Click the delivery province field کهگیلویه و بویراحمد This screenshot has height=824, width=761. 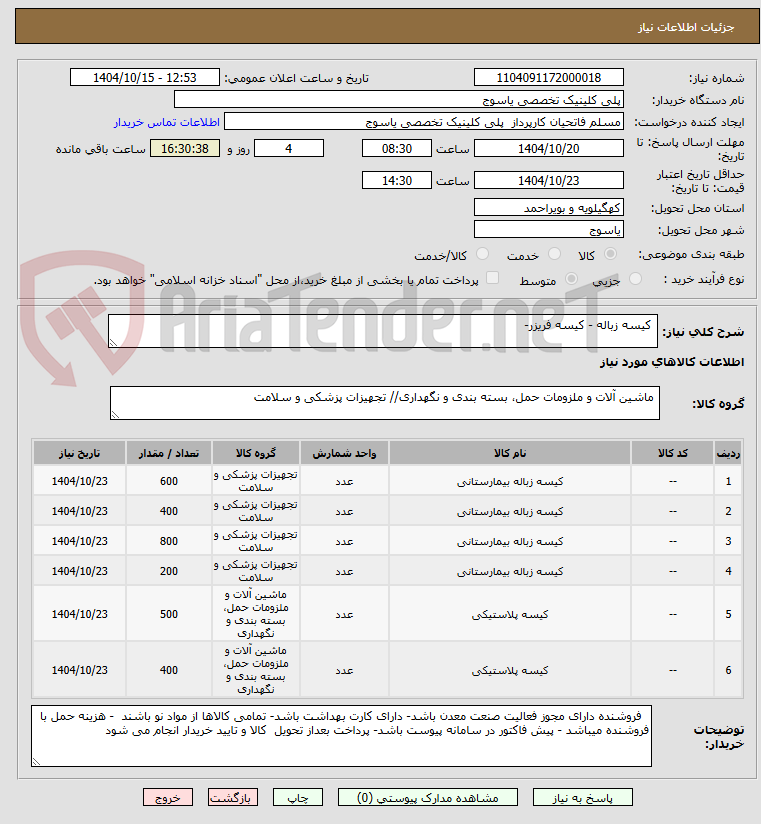tap(549, 208)
